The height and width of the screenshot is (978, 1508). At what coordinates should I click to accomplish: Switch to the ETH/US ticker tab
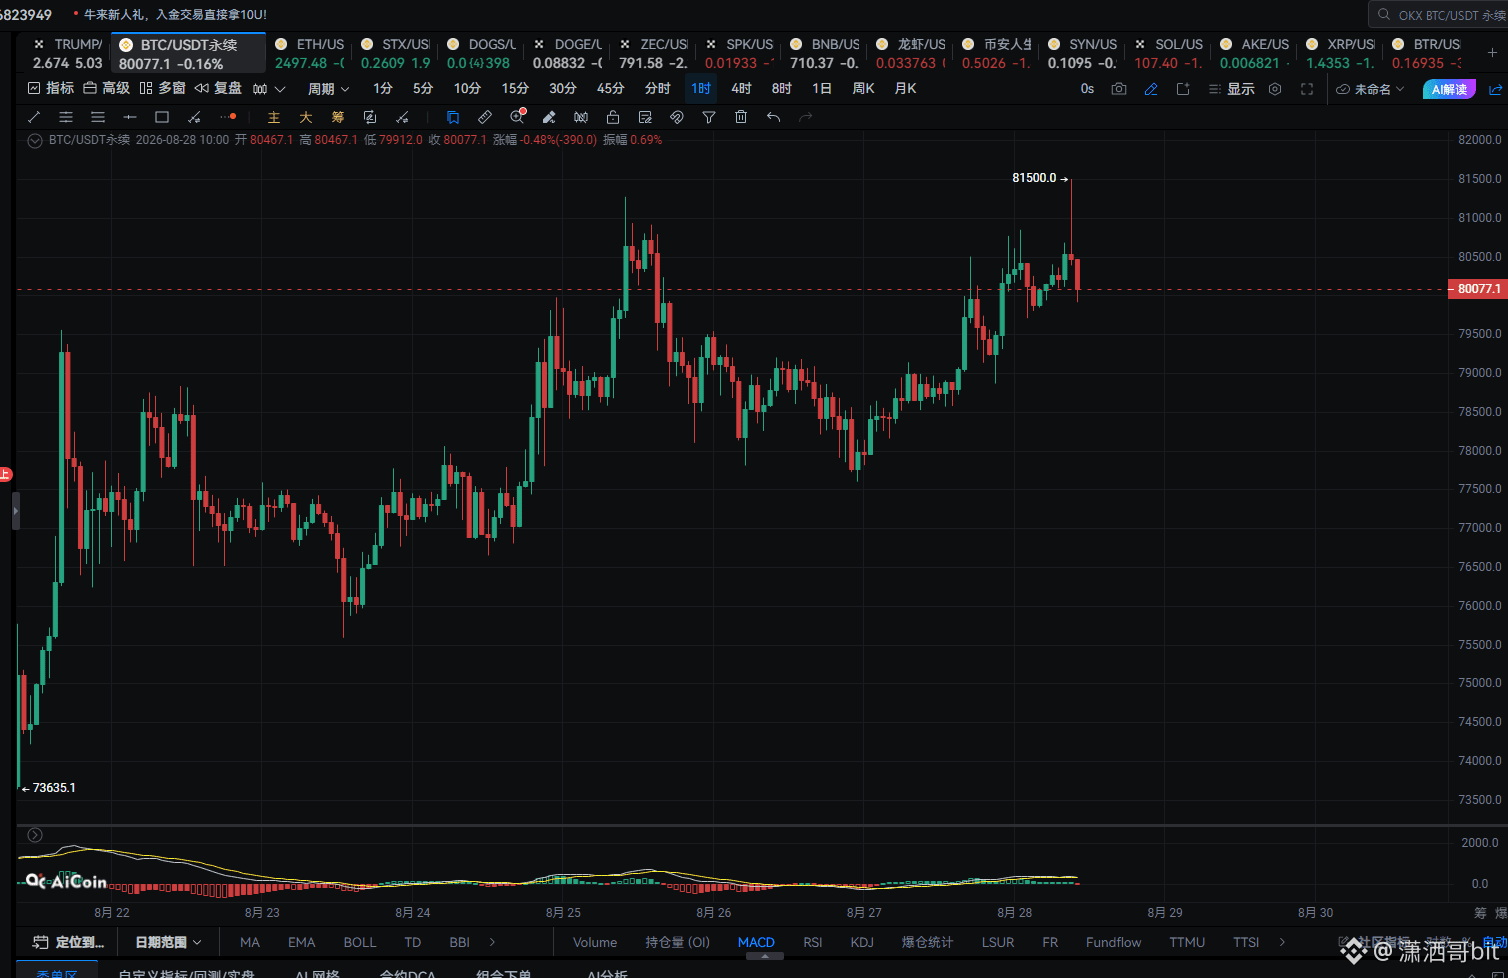[x=310, y=54]
